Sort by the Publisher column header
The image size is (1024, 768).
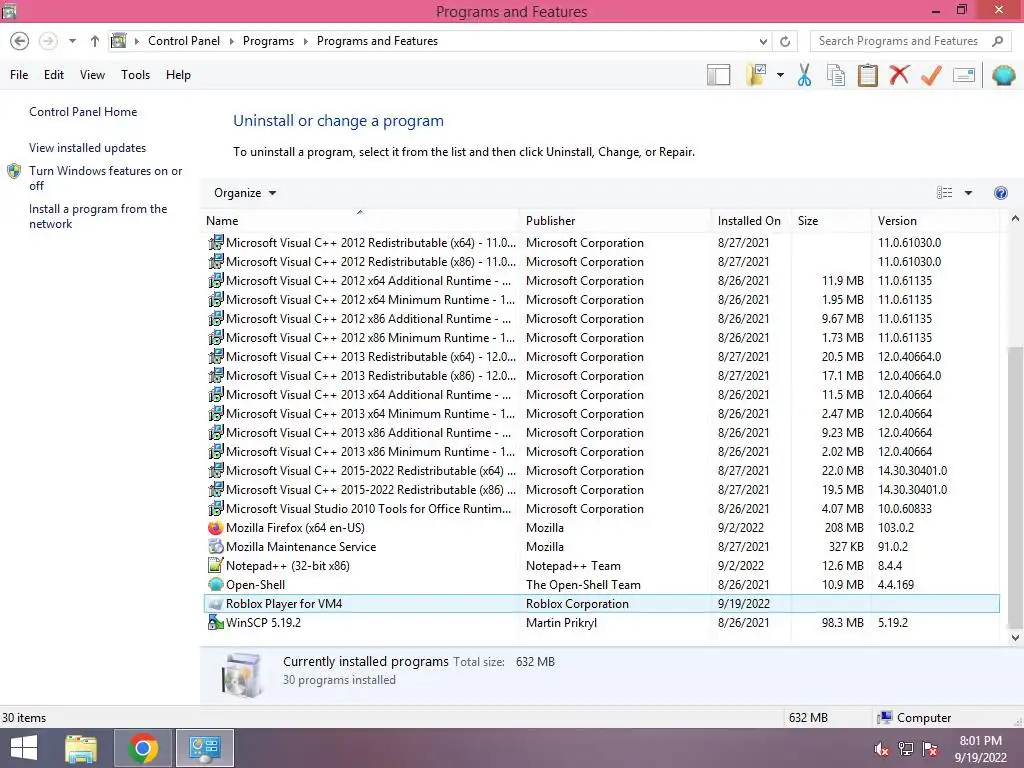point(615,221)
